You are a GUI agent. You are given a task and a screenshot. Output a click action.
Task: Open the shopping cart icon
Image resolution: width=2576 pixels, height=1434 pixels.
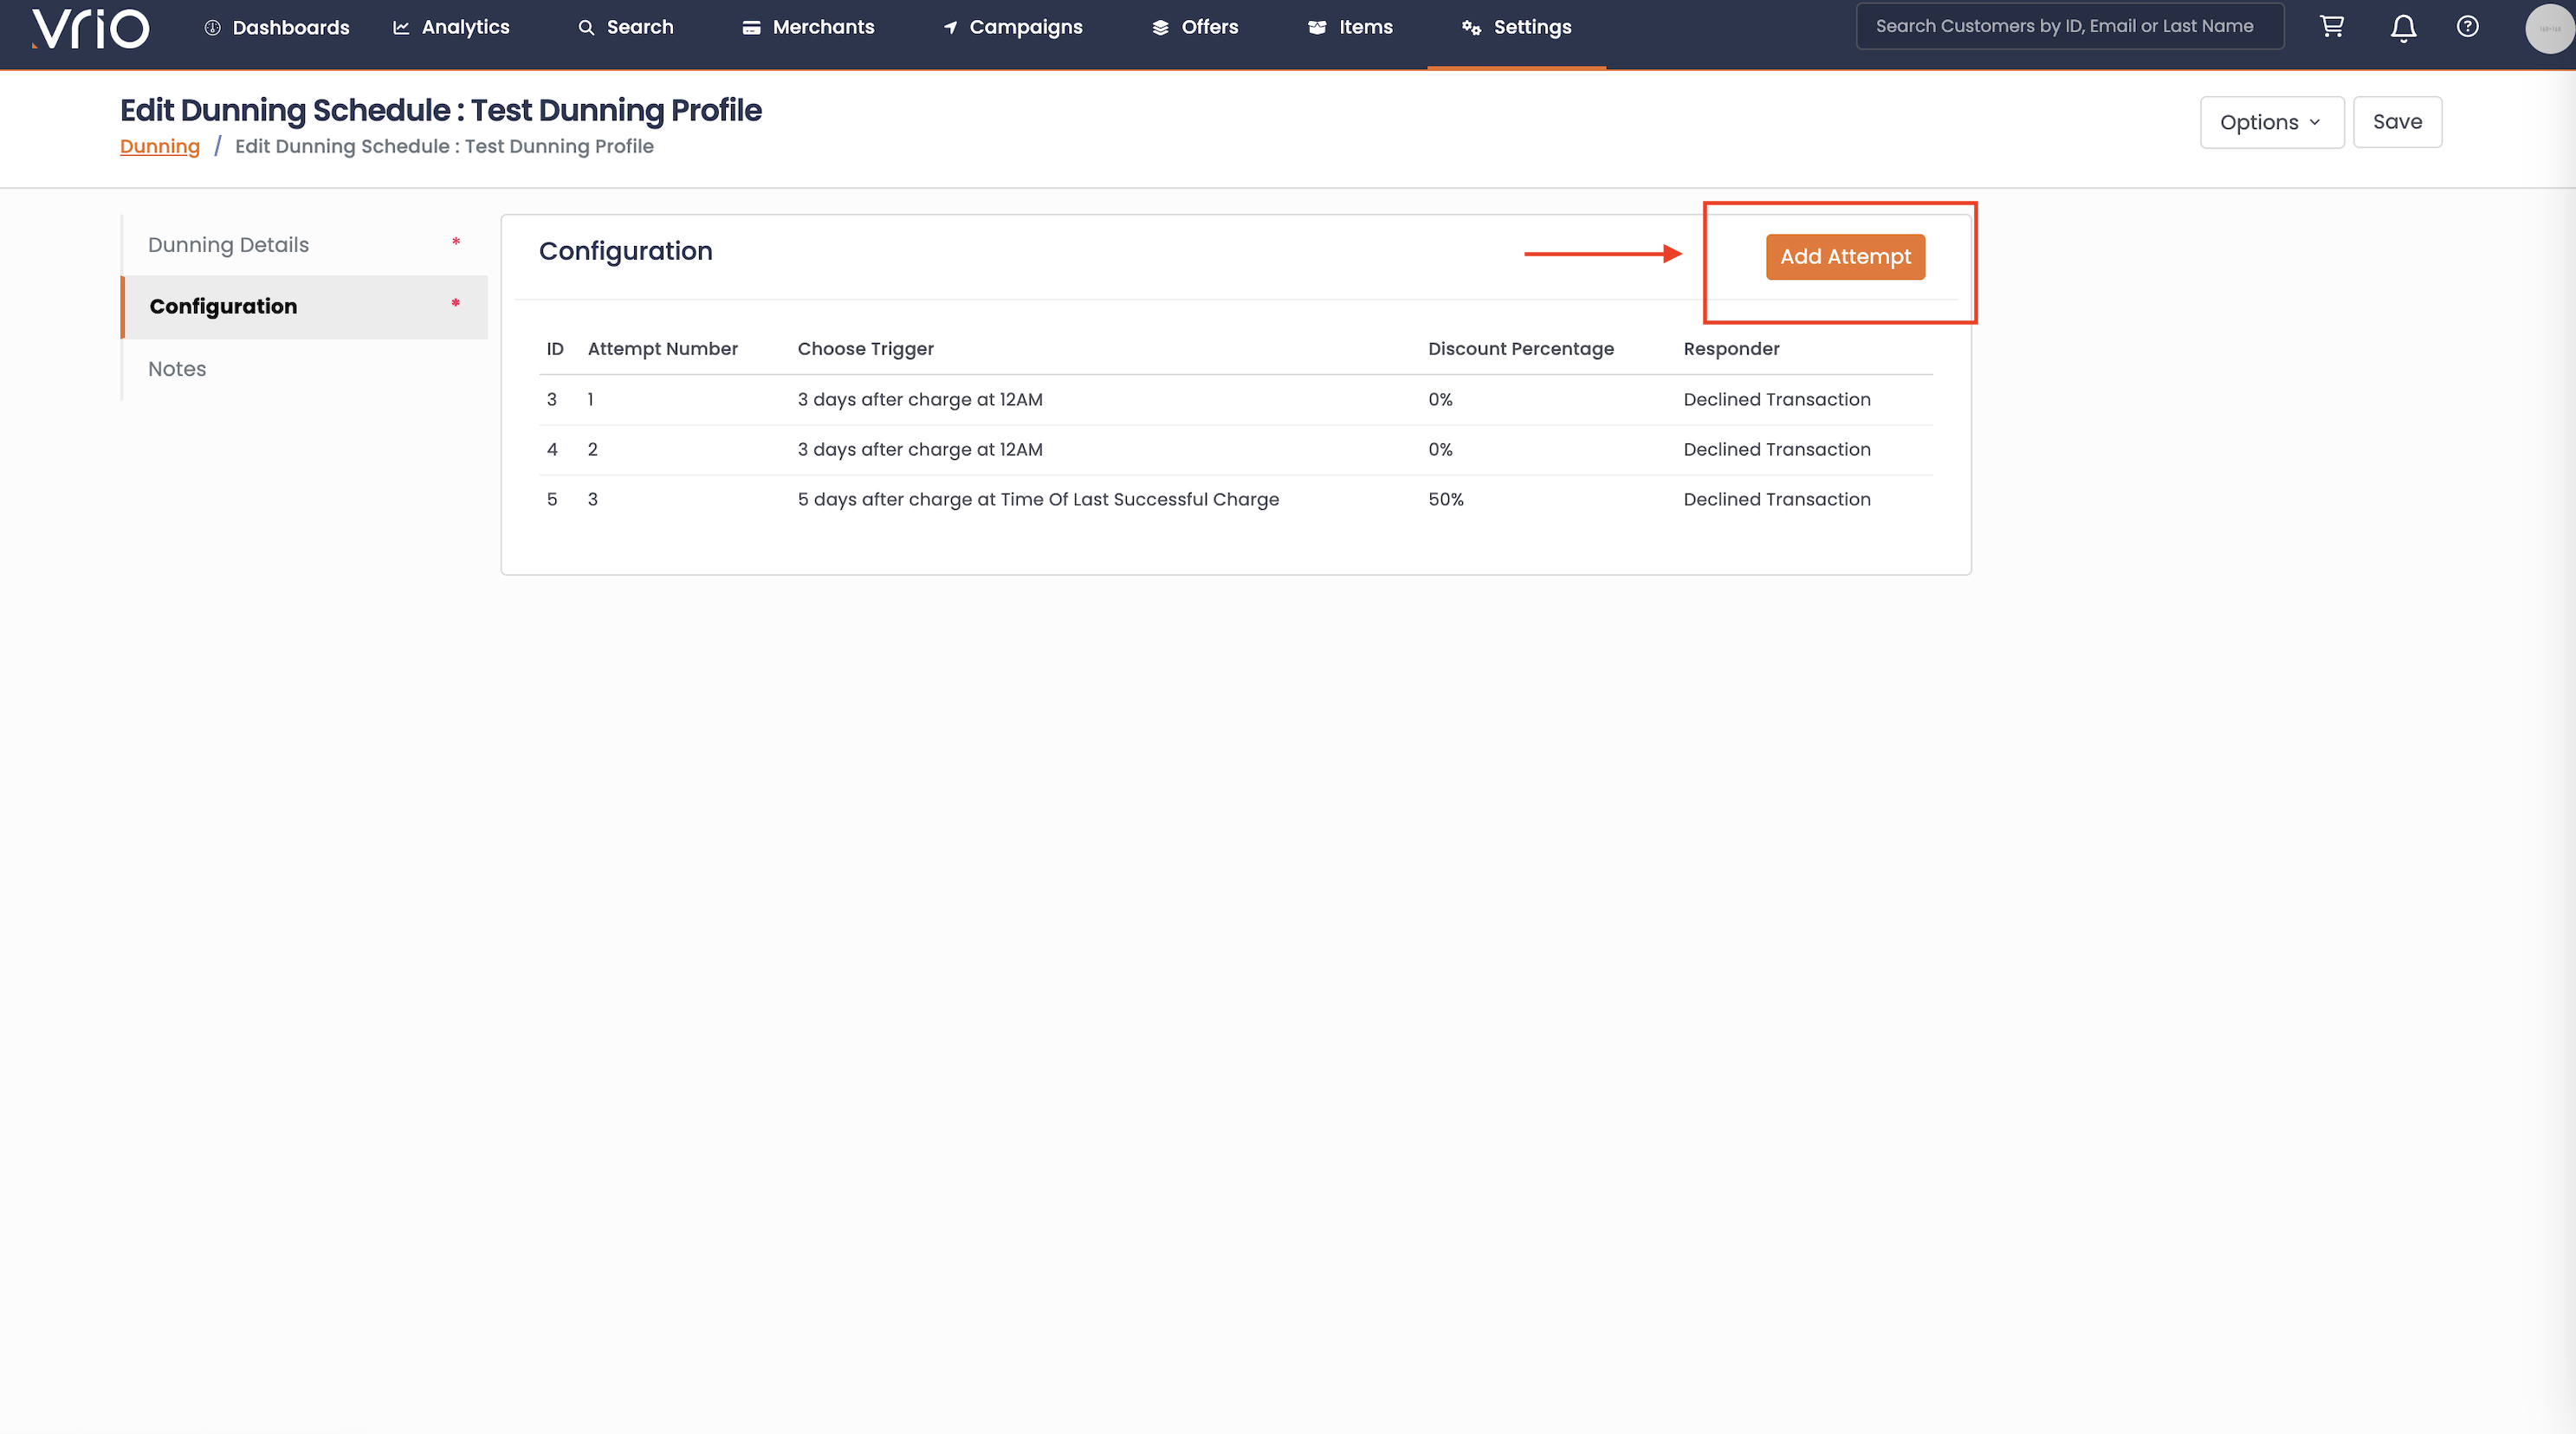pos(2331,27)
